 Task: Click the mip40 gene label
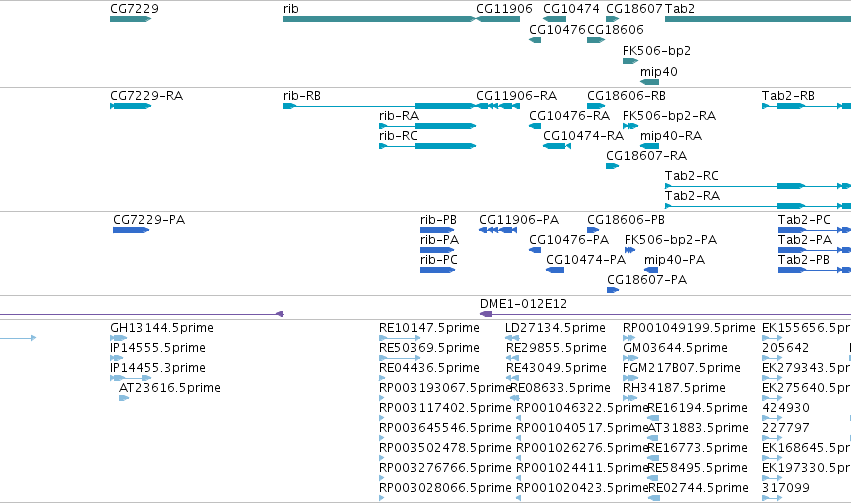[658, 72]
